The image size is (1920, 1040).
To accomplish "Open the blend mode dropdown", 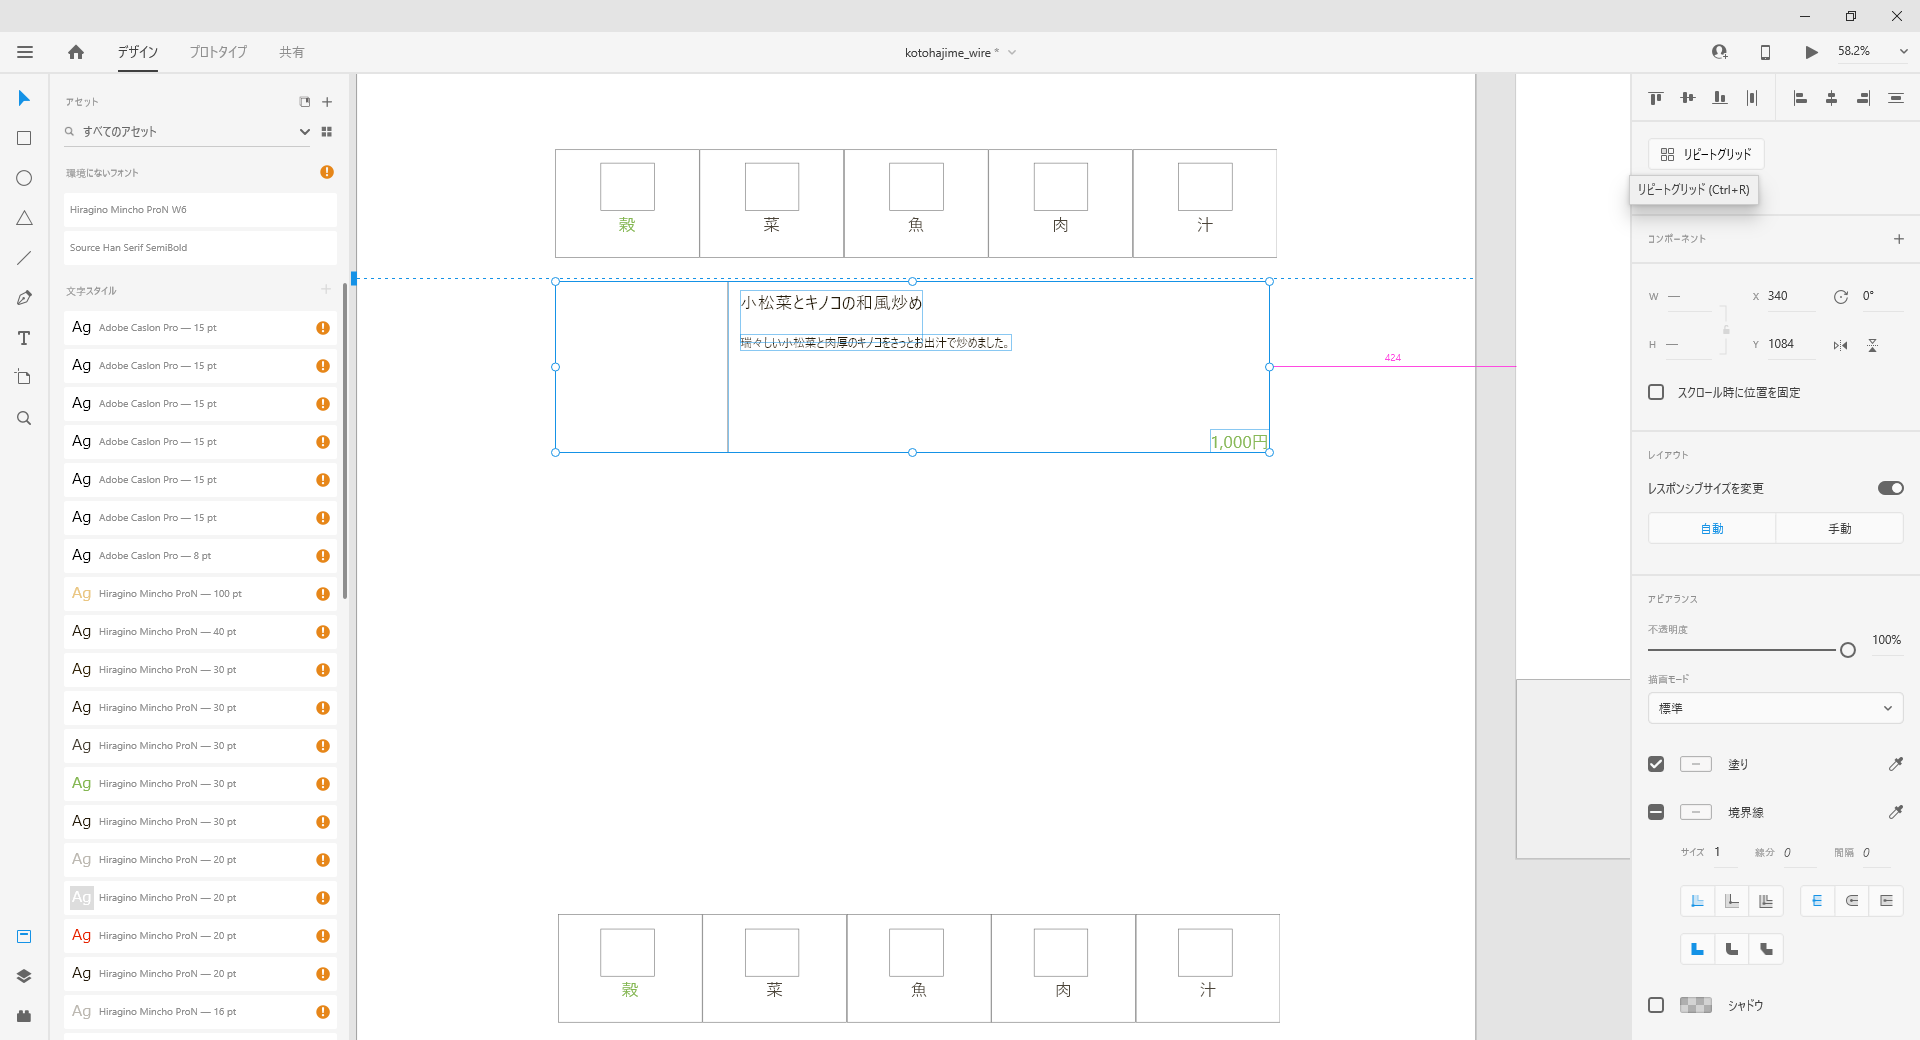I will coord(1775,708).
